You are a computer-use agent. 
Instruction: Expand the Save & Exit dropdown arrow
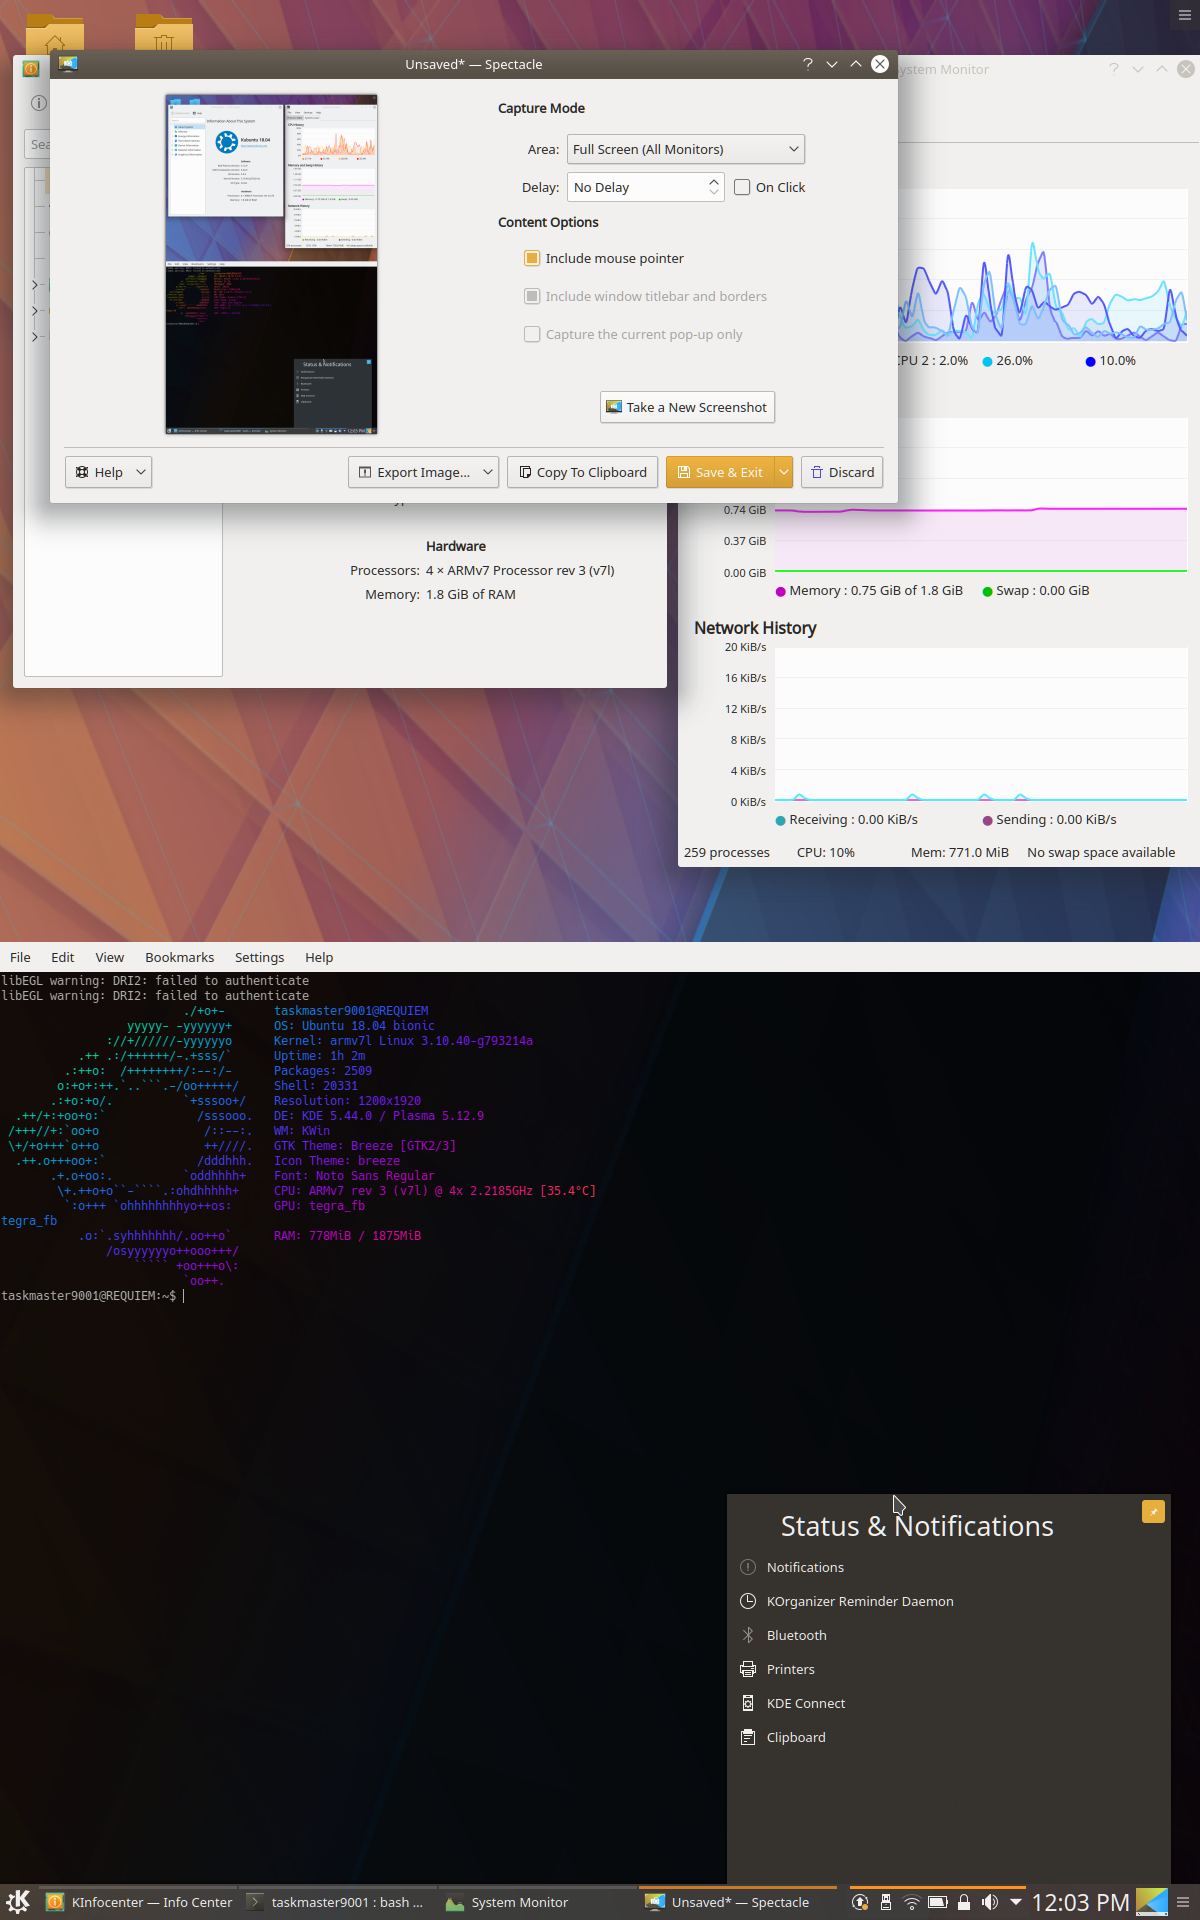click(784, 472)
